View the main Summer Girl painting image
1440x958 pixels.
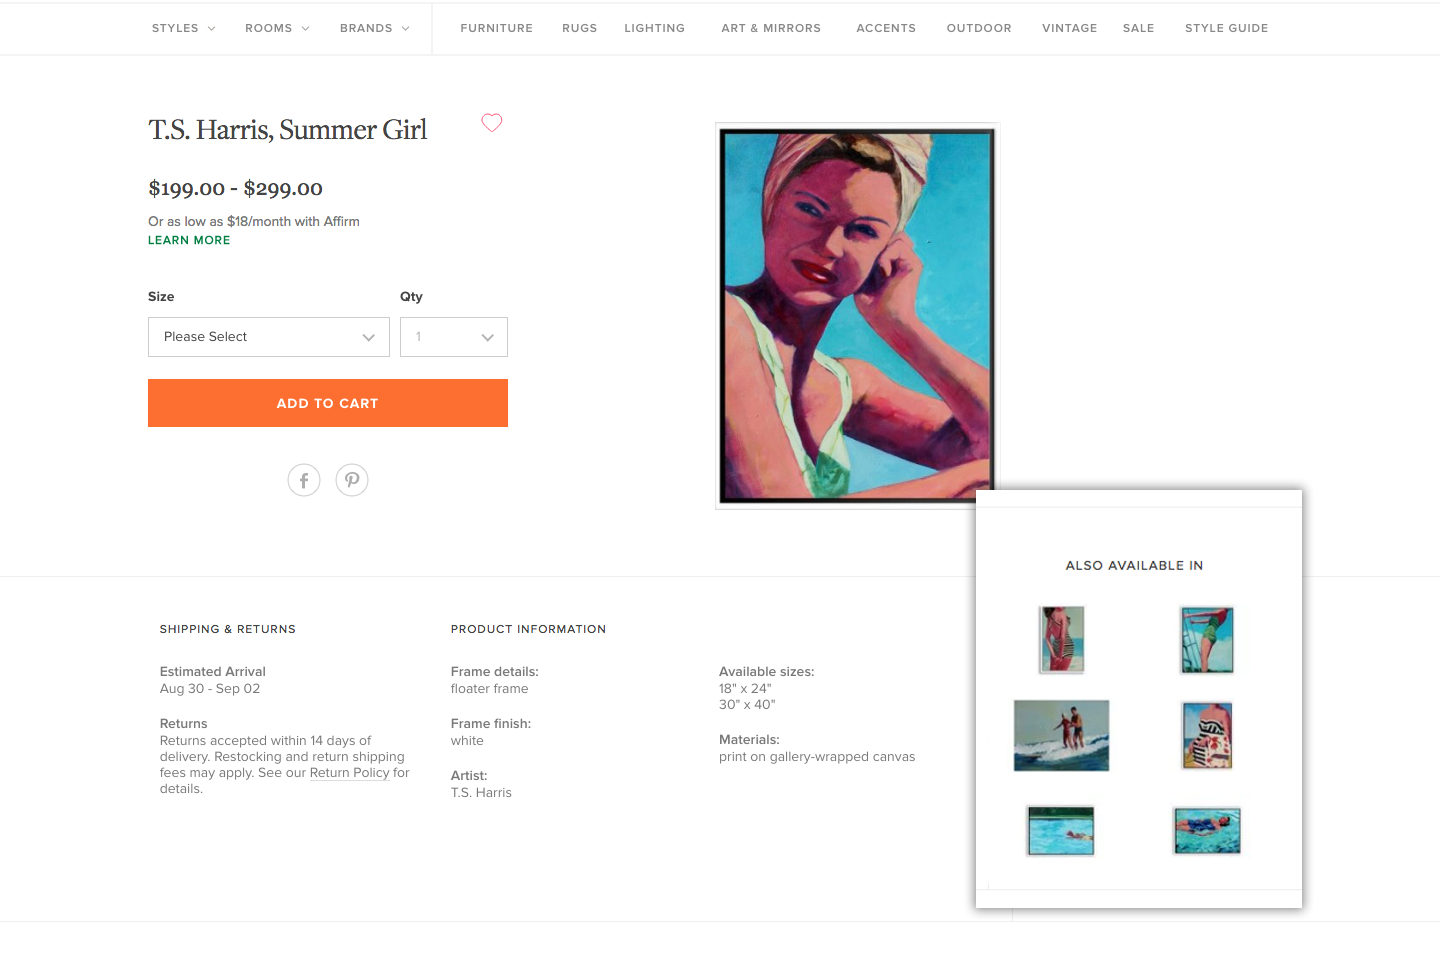[857, 316]
